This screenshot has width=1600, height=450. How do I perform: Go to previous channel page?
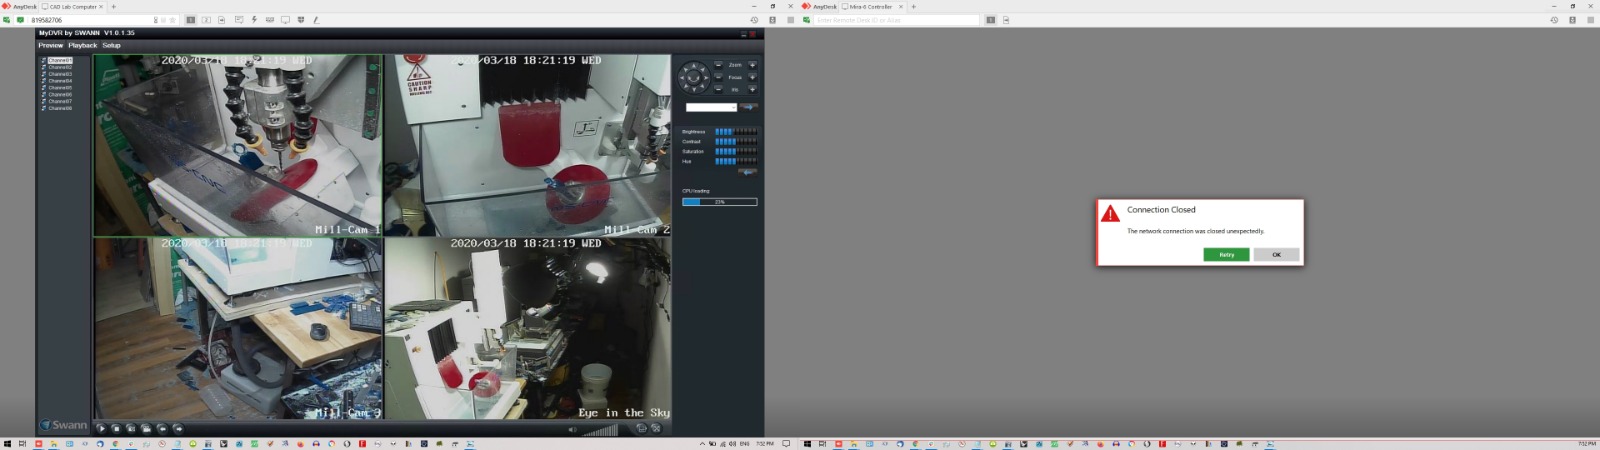(162, 428)
